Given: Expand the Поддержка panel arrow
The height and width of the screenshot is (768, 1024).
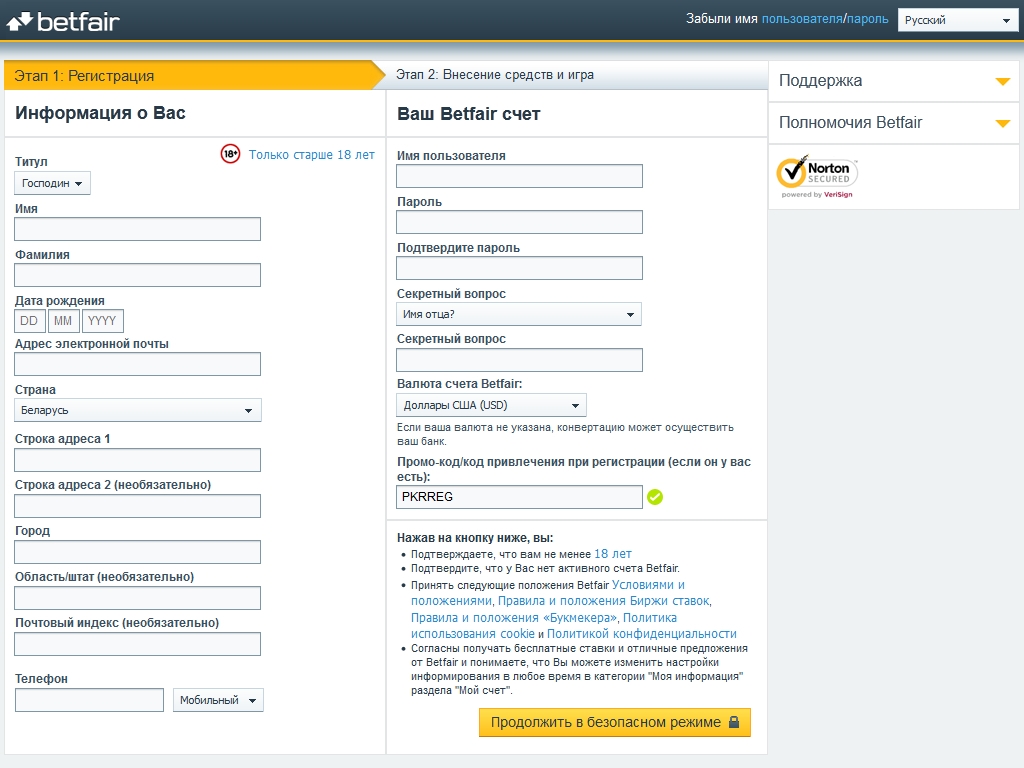Looking at the screenshot, I should coord(1002,81).
